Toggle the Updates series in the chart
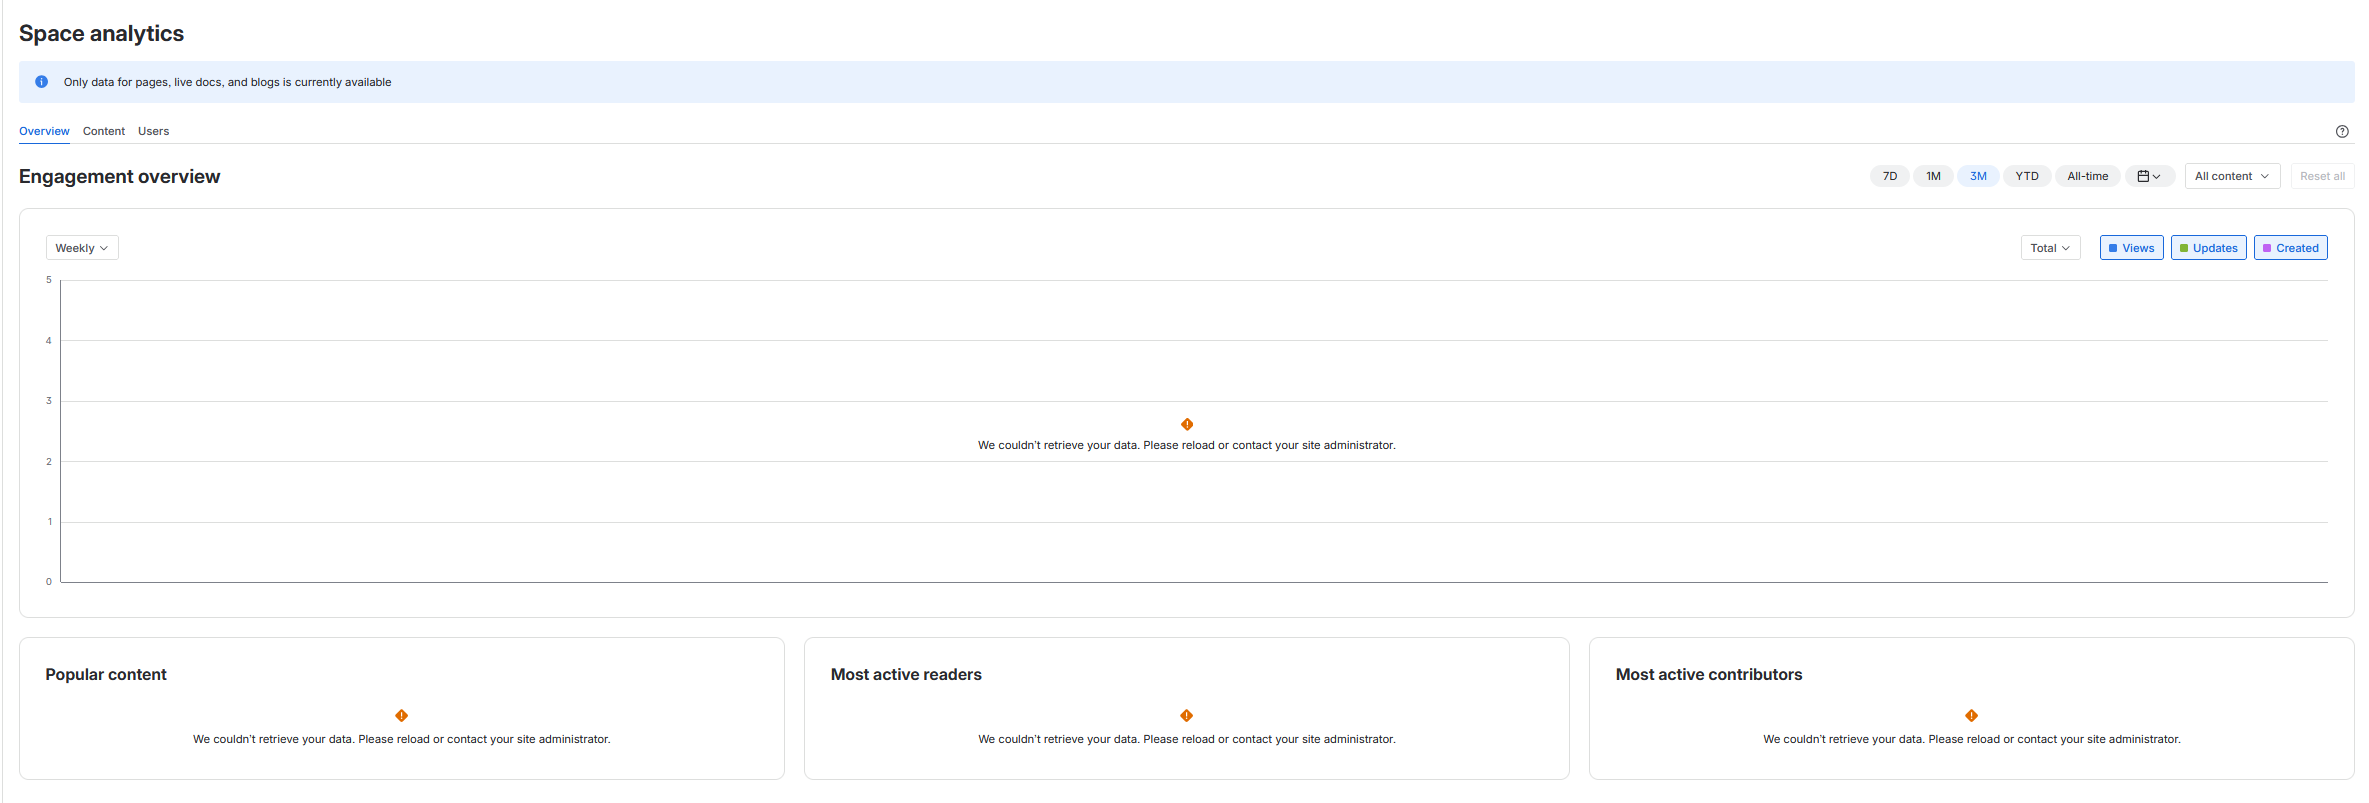The width and height of the screenshot is (2369, 803). coord(2208,248)
